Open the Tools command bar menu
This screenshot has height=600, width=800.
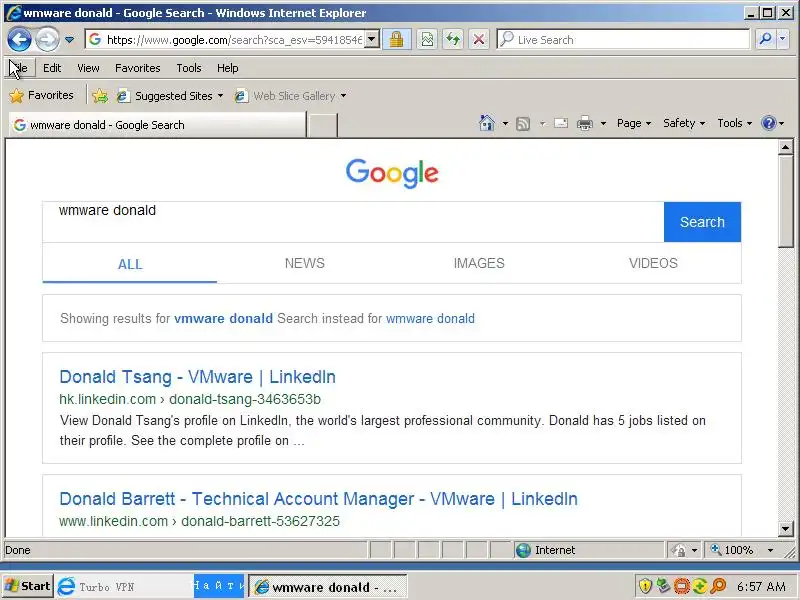tap(734, 123)
